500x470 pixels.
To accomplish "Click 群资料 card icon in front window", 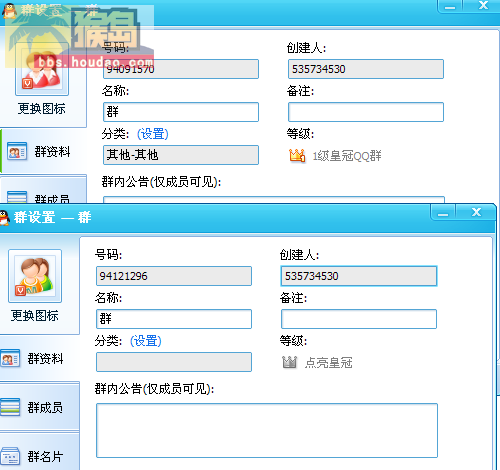I will click(x=10, y=358).
